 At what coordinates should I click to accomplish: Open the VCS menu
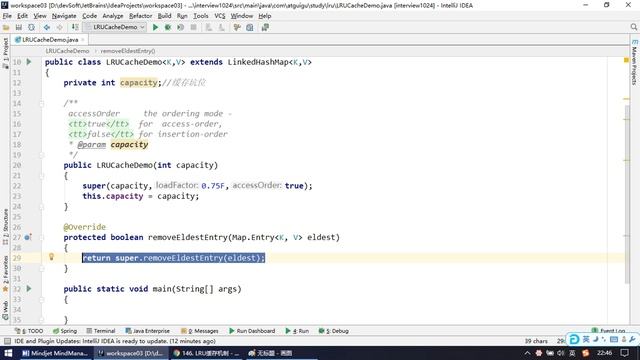coord(220,16)
